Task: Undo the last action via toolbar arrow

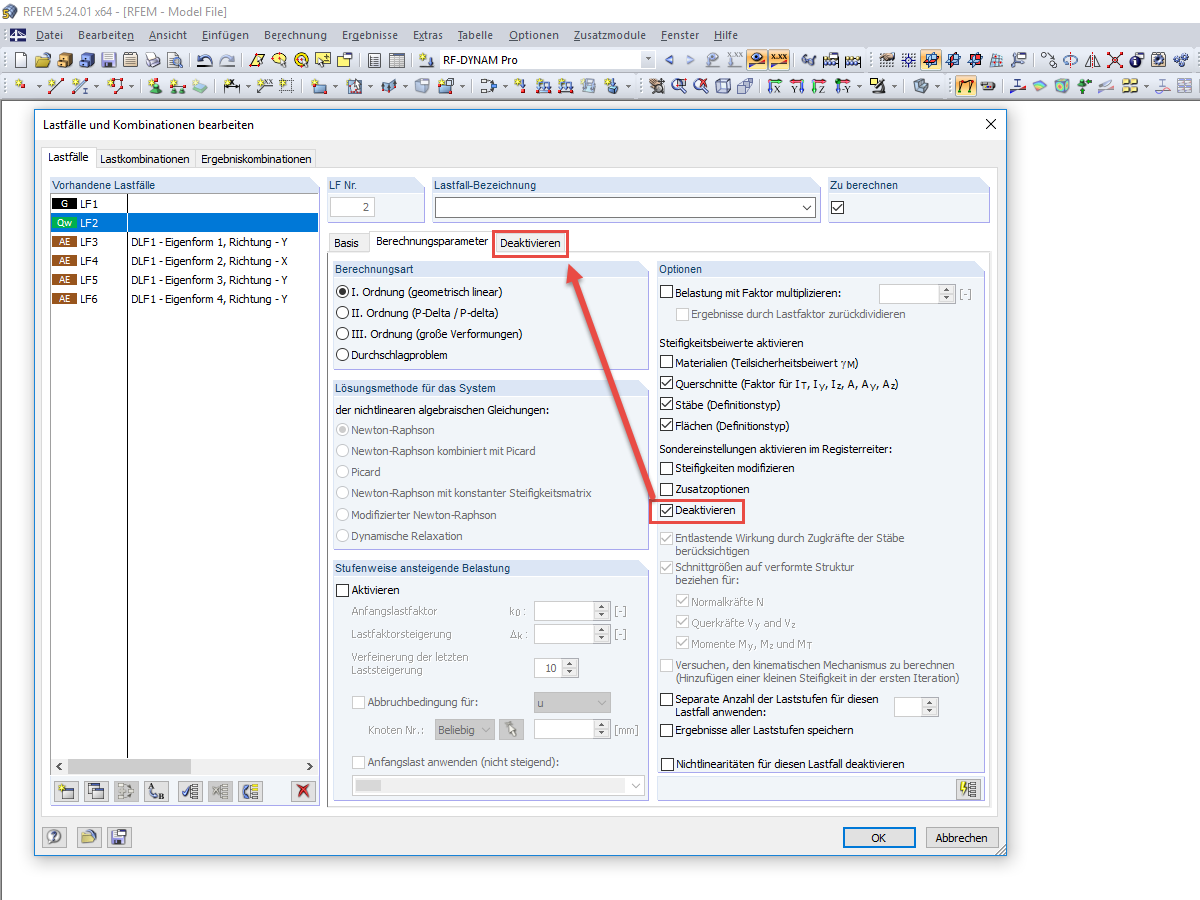Action: click(205, 60)
